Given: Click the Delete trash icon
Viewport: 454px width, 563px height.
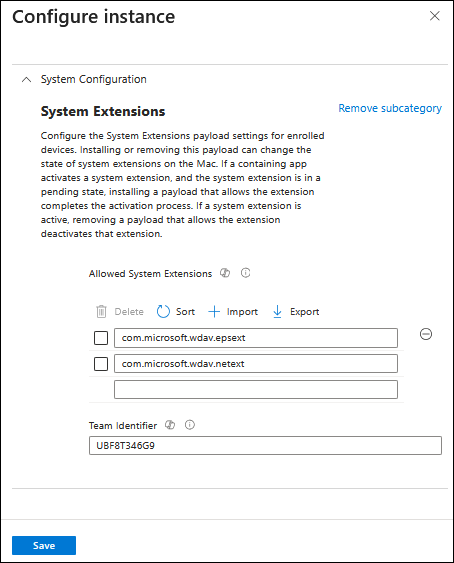Looking at the screenshot, I should (101, 311).
